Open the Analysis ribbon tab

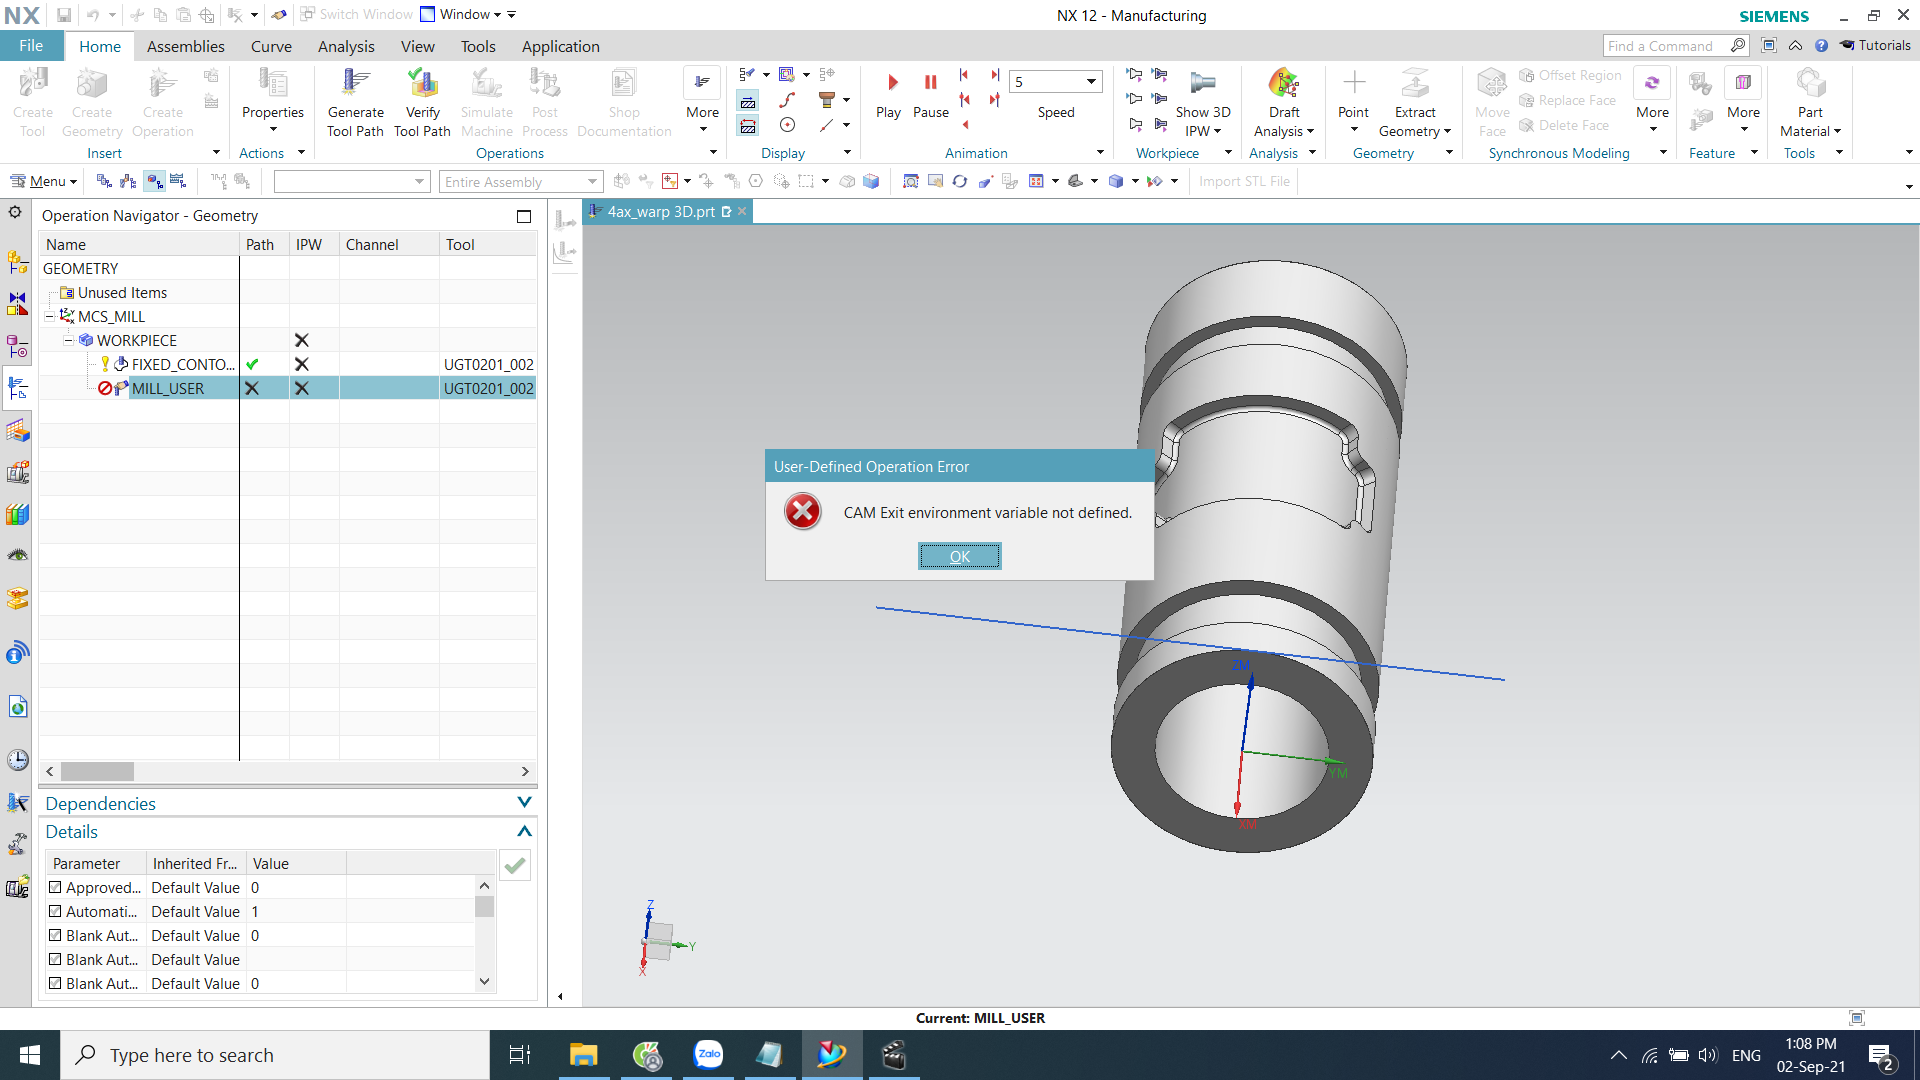point(345,46)
